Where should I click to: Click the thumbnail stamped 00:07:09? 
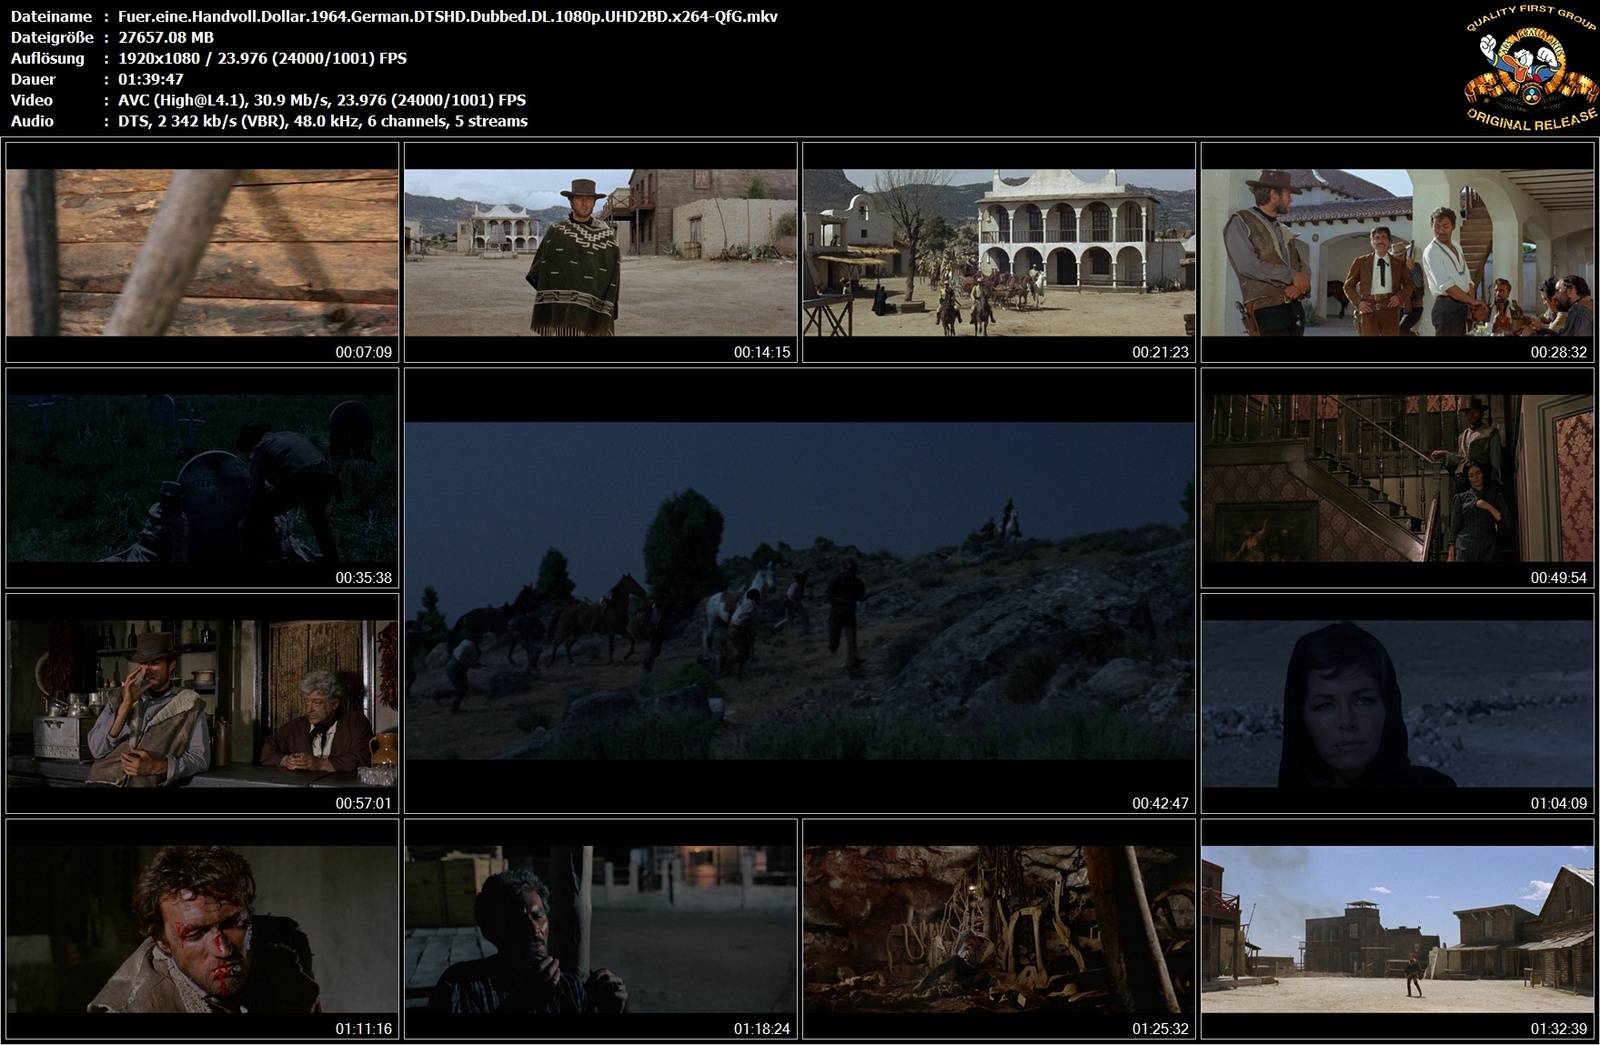click(202, 252)
